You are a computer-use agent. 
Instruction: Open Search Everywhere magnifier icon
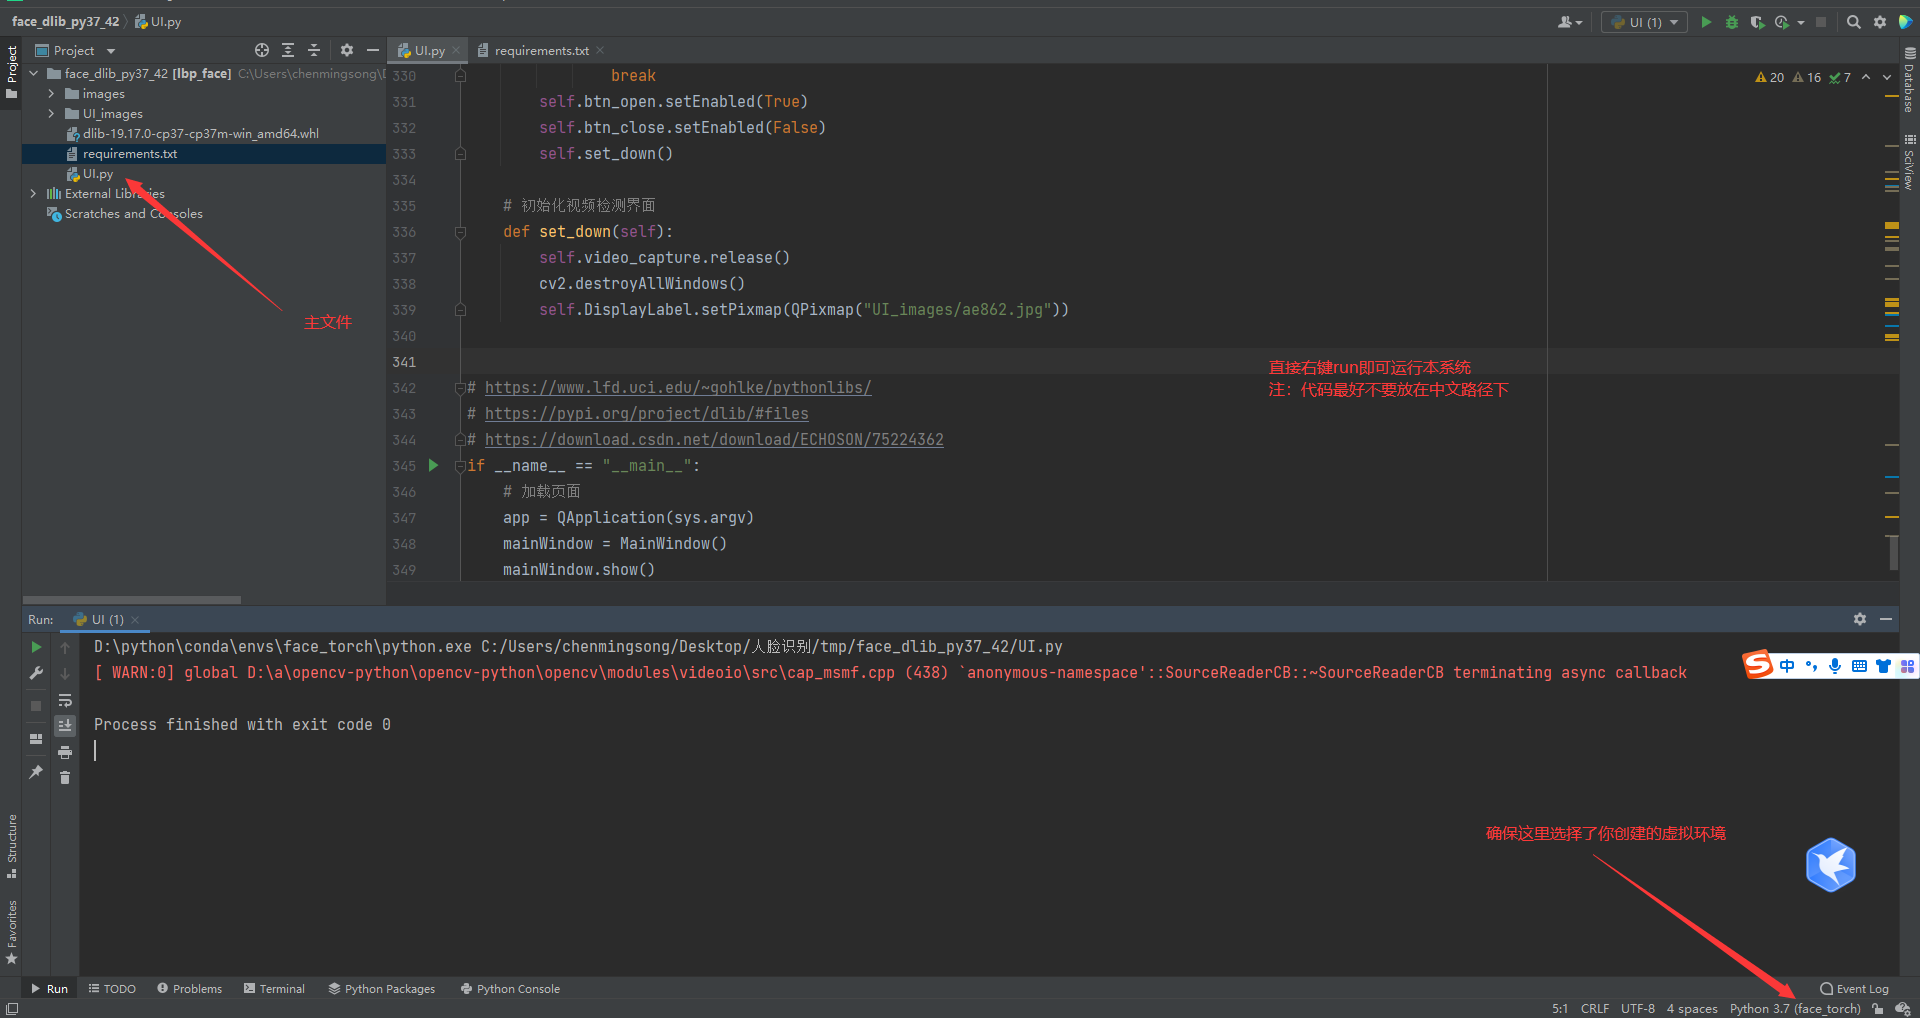pyautogui.click(x=1853, y=22)
